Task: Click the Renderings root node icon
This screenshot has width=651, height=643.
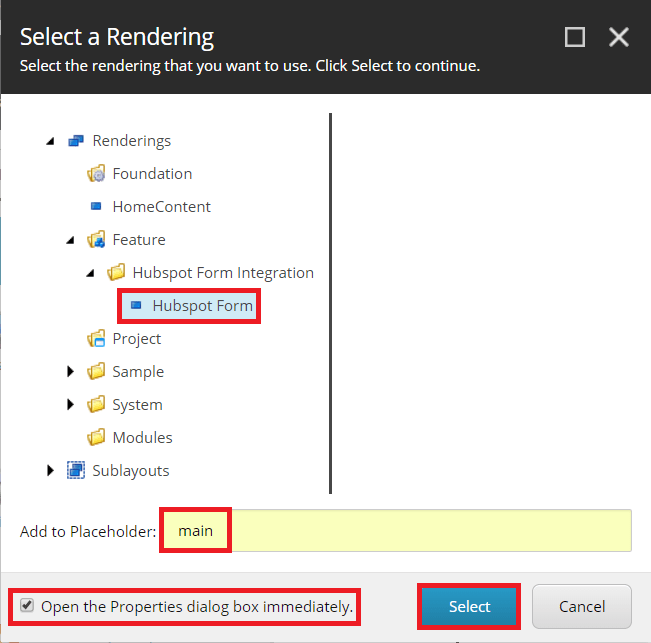Action: pyautogui.click(x=76, y=141)
